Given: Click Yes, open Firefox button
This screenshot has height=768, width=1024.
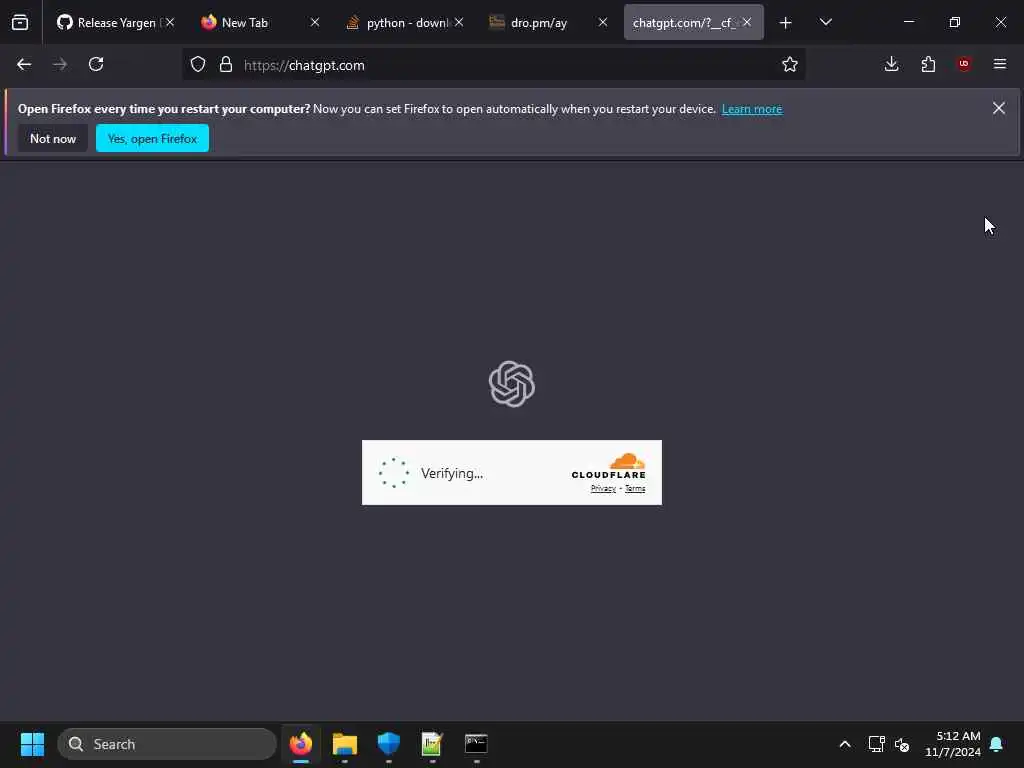Looking at the screenshot, I should 152,138.
